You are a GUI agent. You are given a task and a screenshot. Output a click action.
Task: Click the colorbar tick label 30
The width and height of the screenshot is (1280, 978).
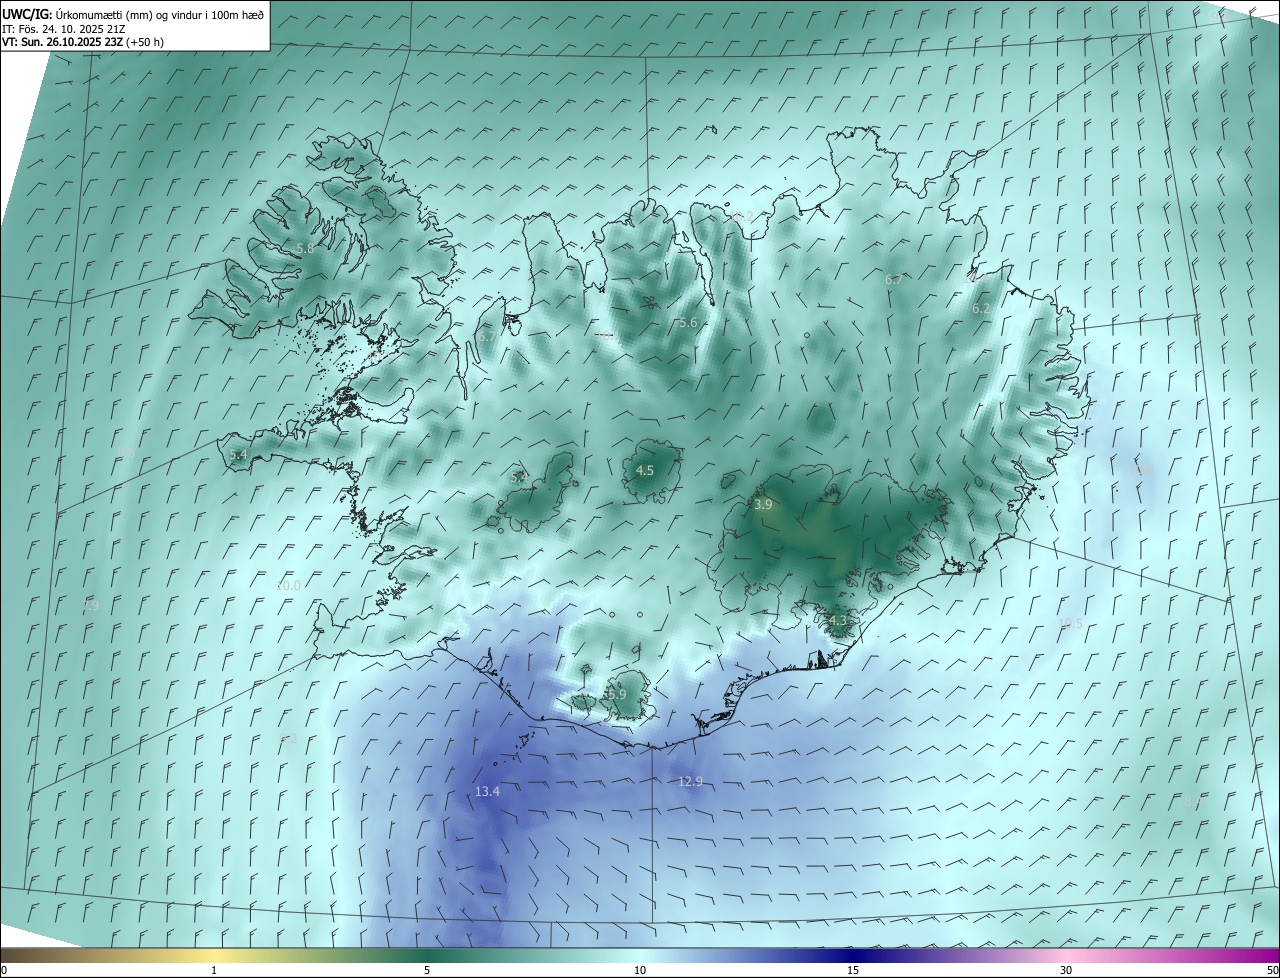[x=1066, y=970]
